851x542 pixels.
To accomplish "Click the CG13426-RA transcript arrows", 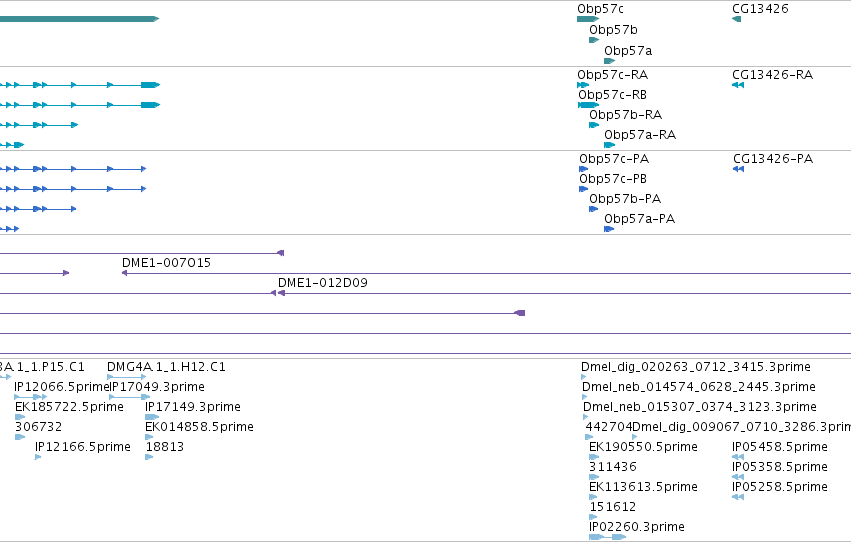I will click(738, 85).
